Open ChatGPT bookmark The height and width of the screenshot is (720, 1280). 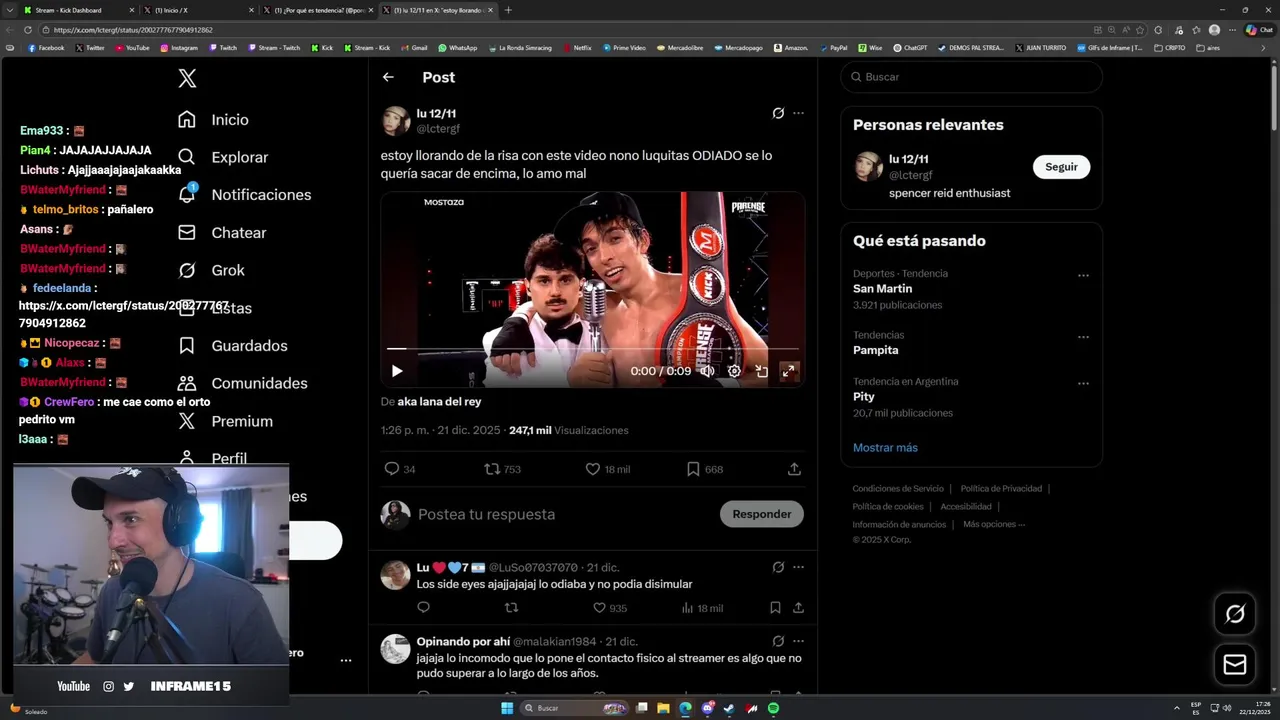910,48
